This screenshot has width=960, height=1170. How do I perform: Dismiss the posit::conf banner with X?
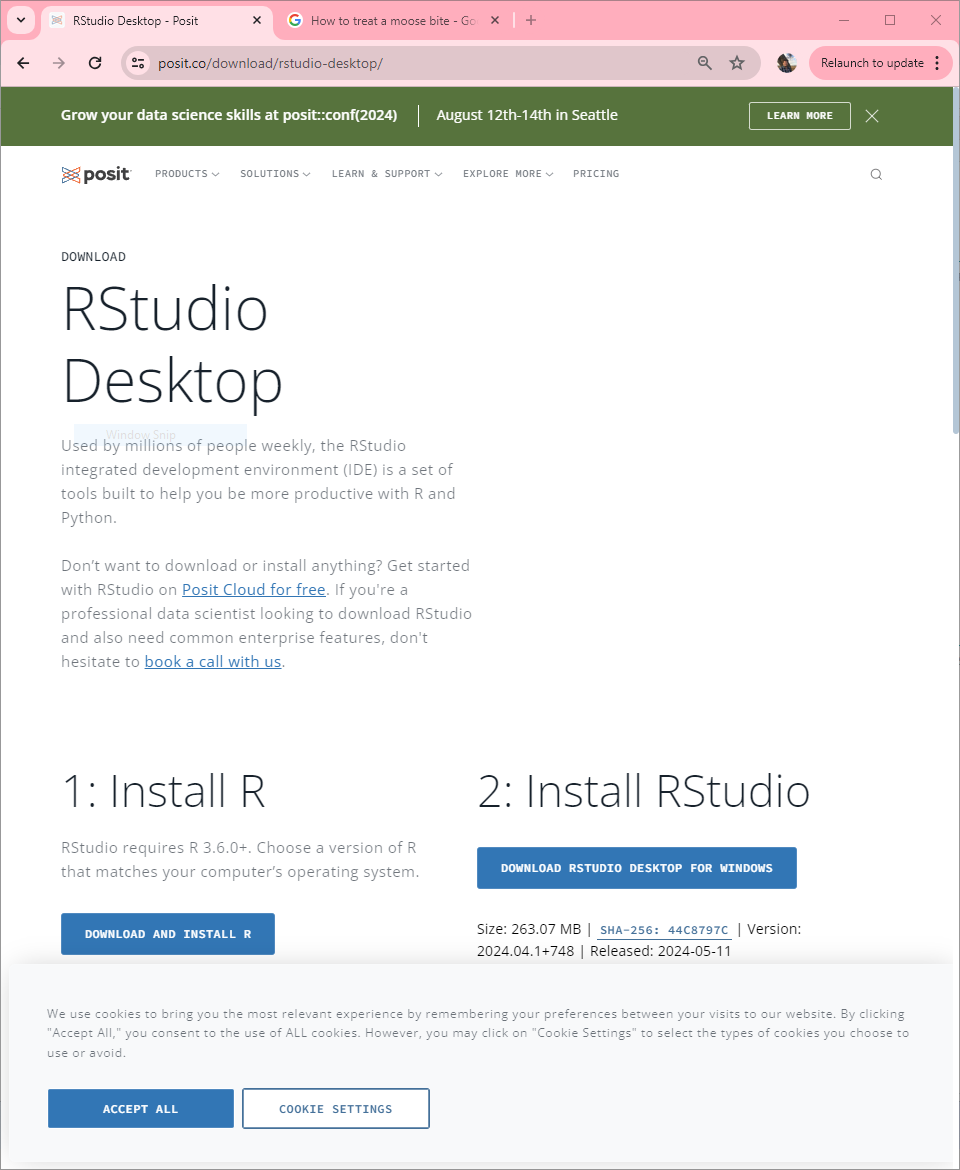(x=871, y=116)
